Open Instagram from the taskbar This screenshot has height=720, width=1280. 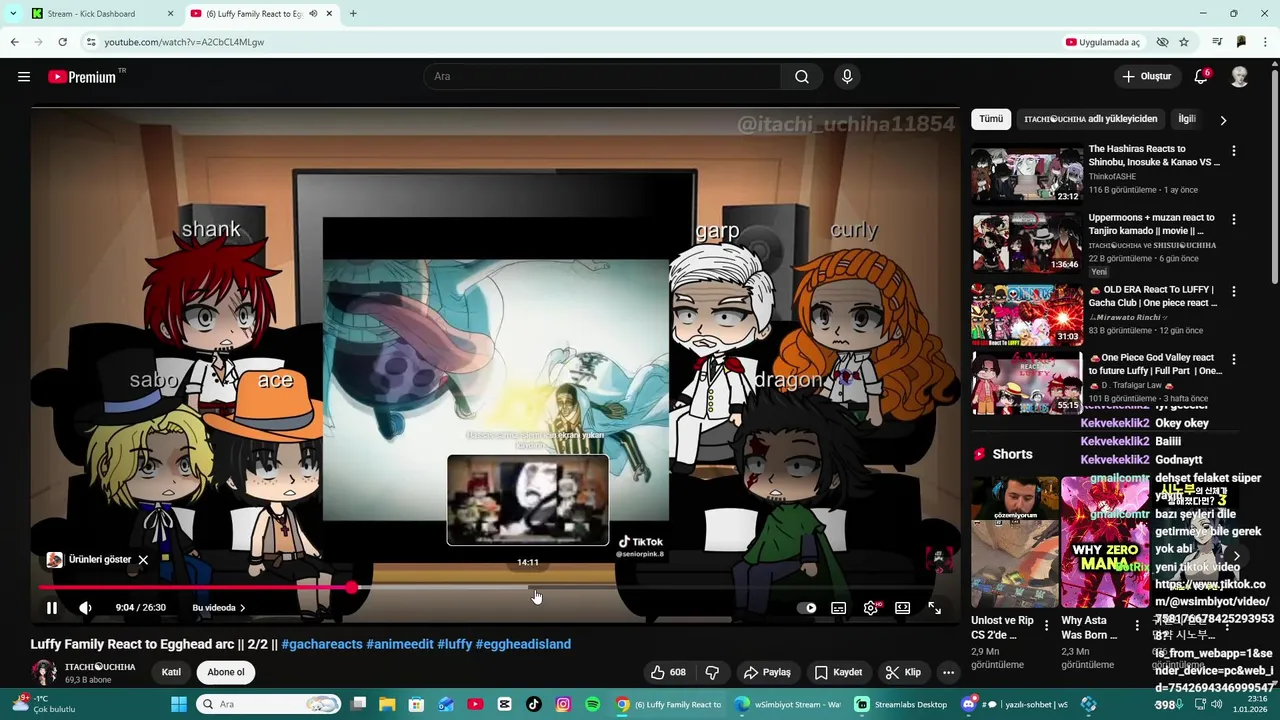coord(563,705)
